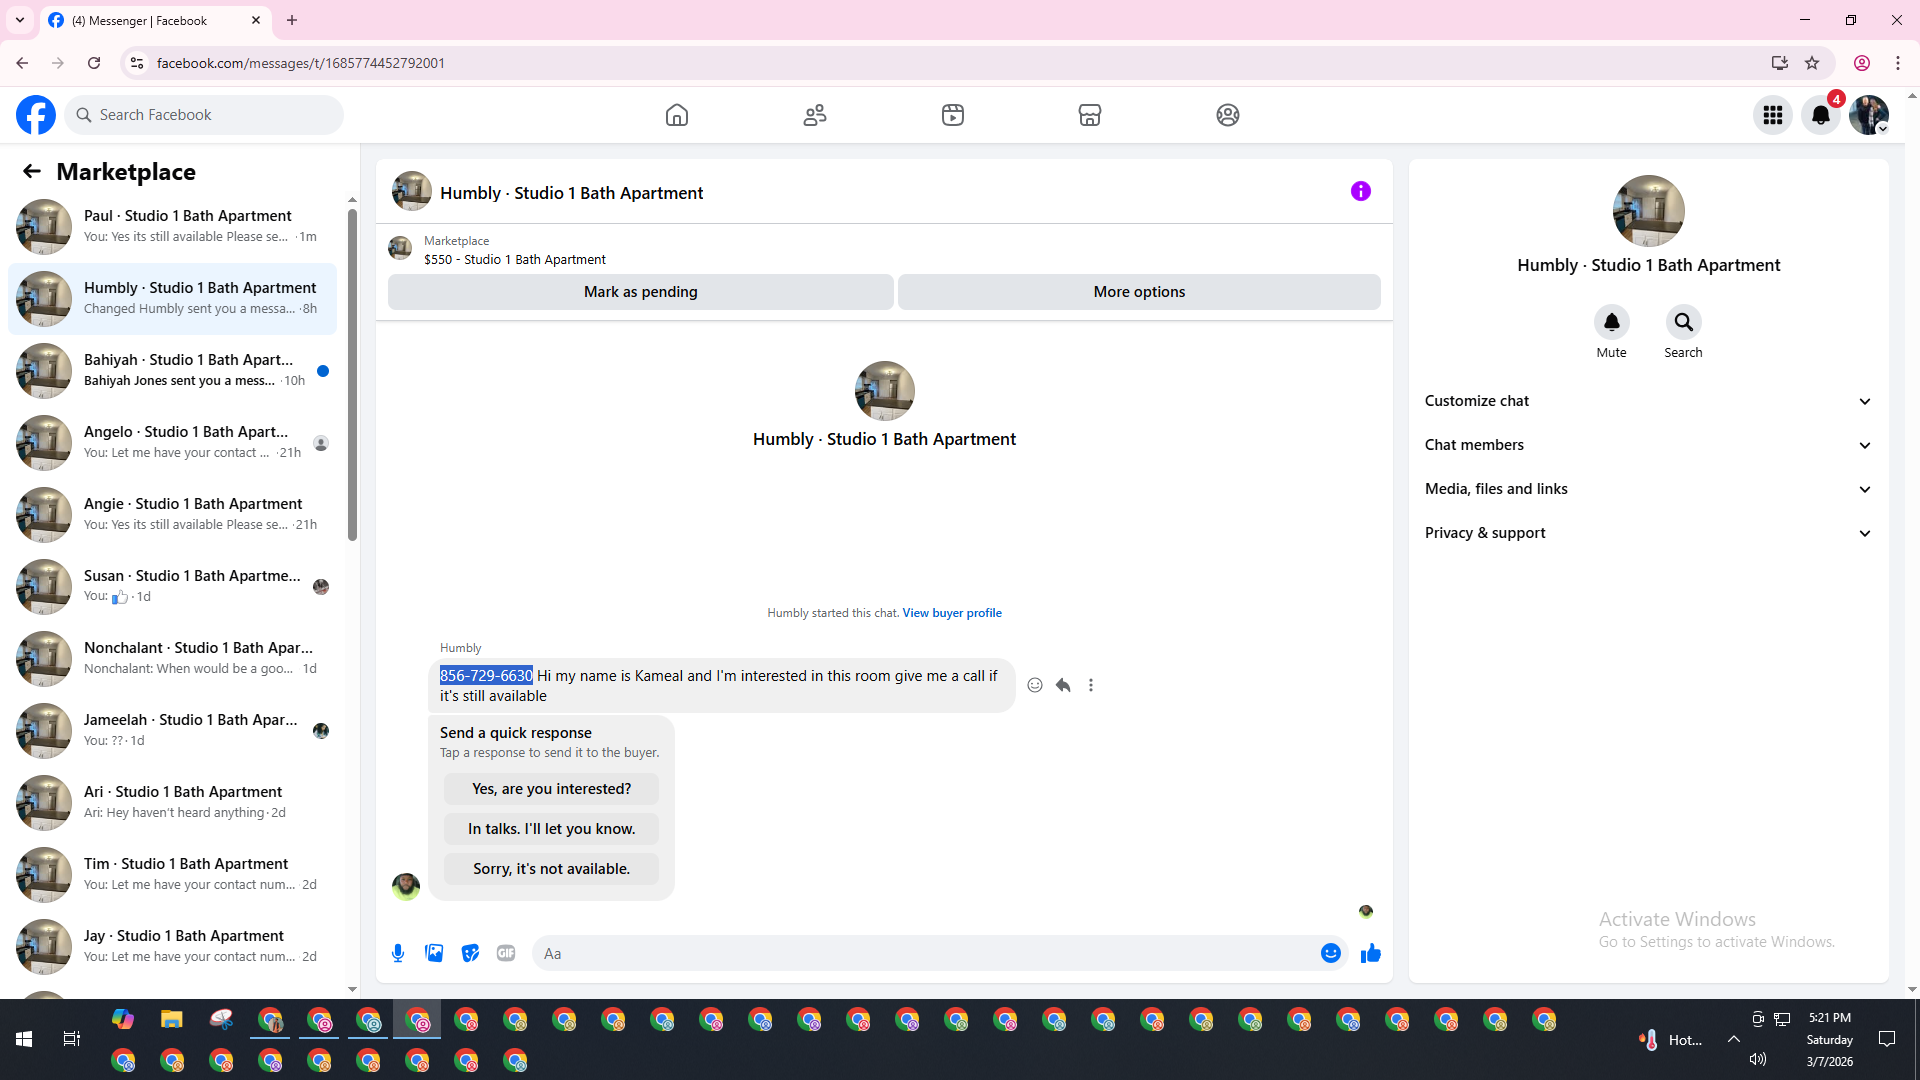Image resolution: width=1920 pixels, height=1080 pixels.
Task: Go back using the Marketplace back arrow
Action: [x=32, y=172]
